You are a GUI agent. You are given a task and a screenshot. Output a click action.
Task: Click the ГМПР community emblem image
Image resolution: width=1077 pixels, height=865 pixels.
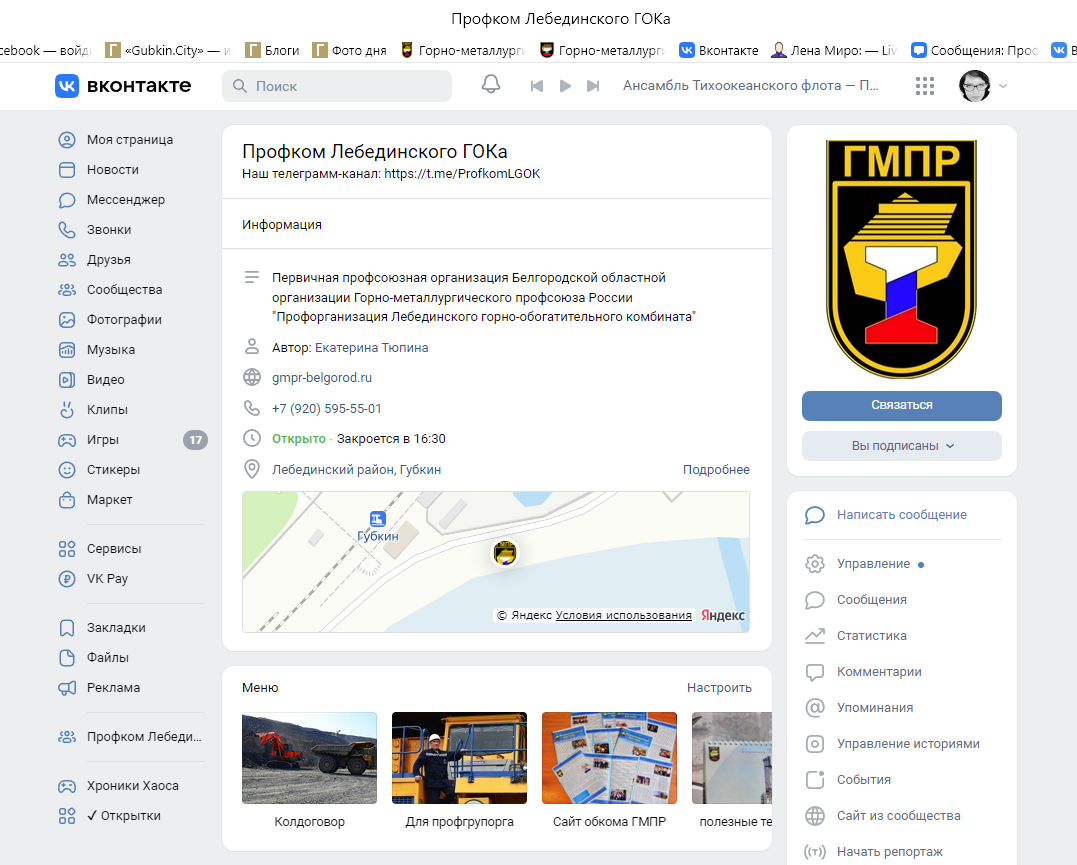point(901,259)
